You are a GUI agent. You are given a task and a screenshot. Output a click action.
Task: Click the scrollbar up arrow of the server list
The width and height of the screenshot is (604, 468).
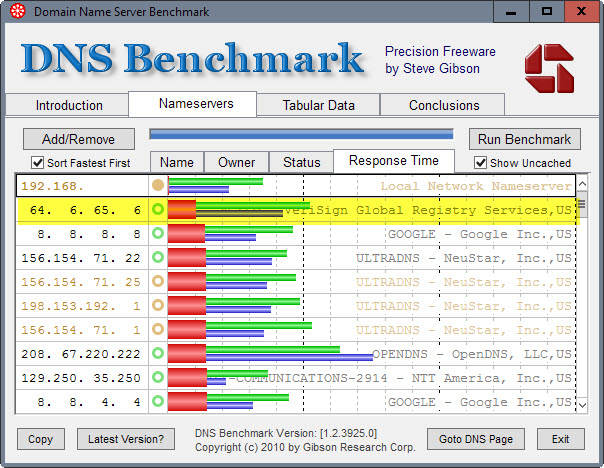582,185
